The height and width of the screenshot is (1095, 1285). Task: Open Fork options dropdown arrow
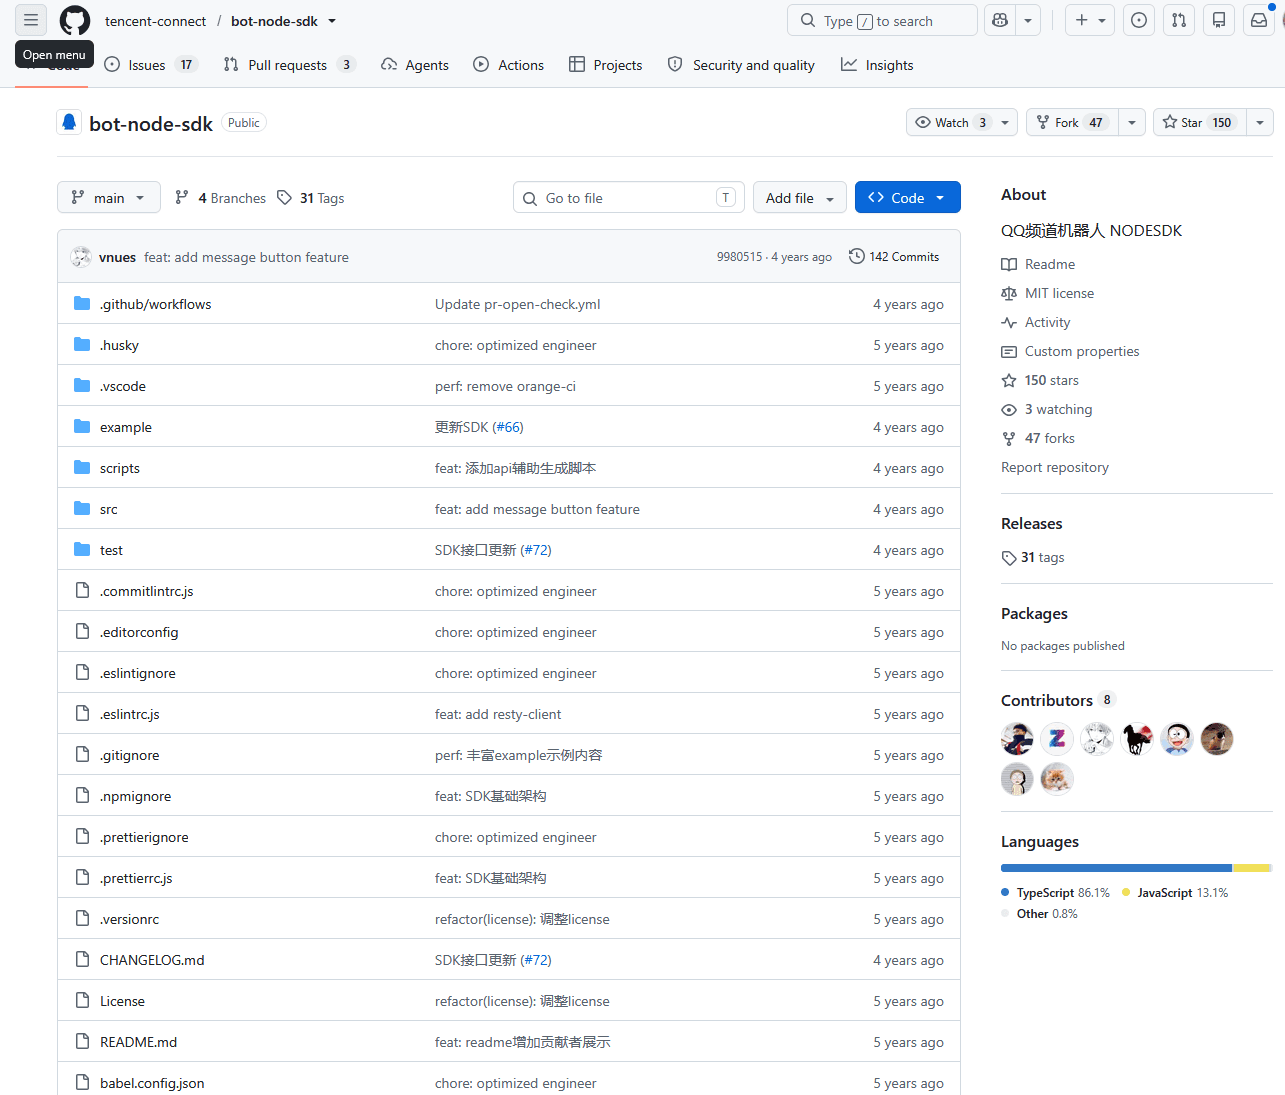[1132, 122]
